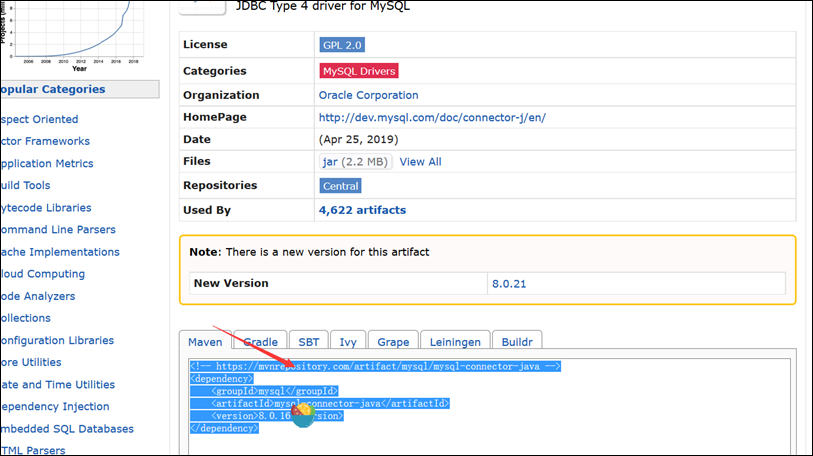Open the Collections category
This screenshot has height=456, width=813.
point(25,318)
